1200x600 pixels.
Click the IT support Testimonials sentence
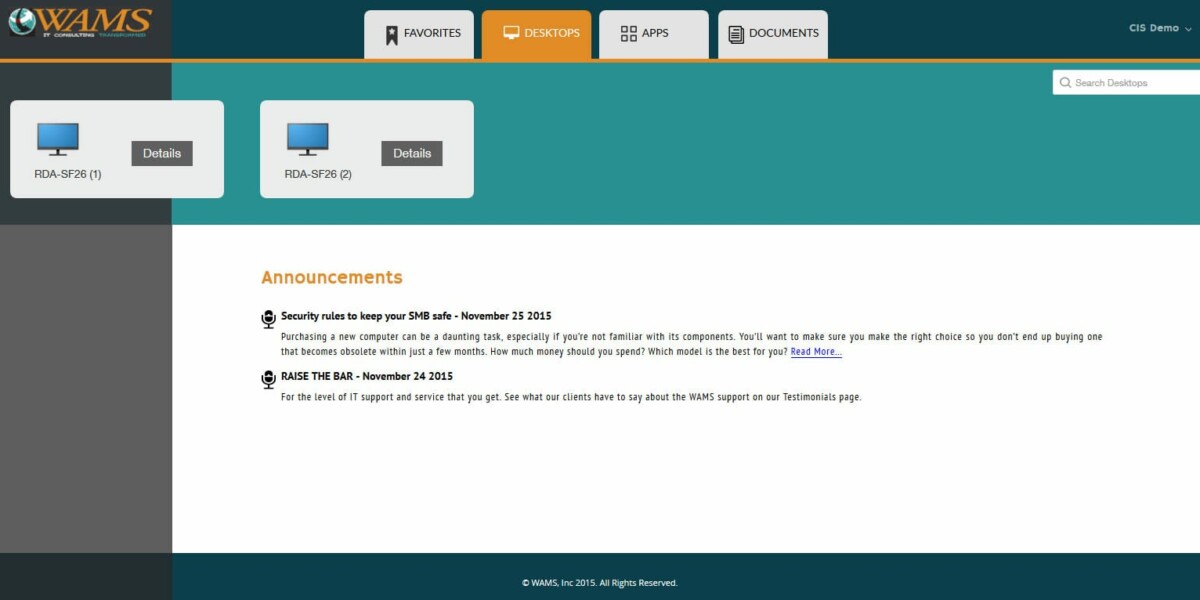(x=571, y=397)
